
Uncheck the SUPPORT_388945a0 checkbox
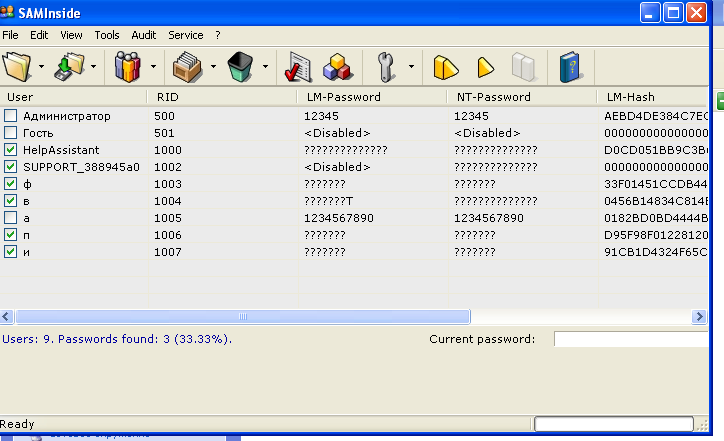tap(11, 167)
